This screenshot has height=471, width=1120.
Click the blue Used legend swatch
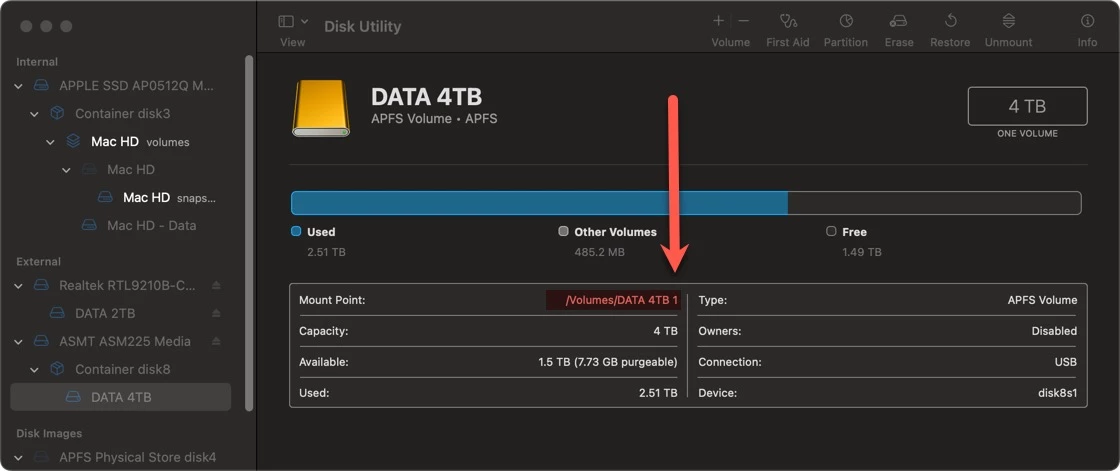pos(296,232)
